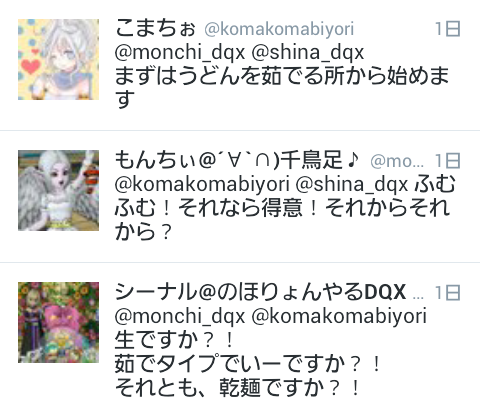This screenshot has width=480, height=413.
Task: Click @shina_dqx mention in second tweet
Action: [x=352, y=185]
